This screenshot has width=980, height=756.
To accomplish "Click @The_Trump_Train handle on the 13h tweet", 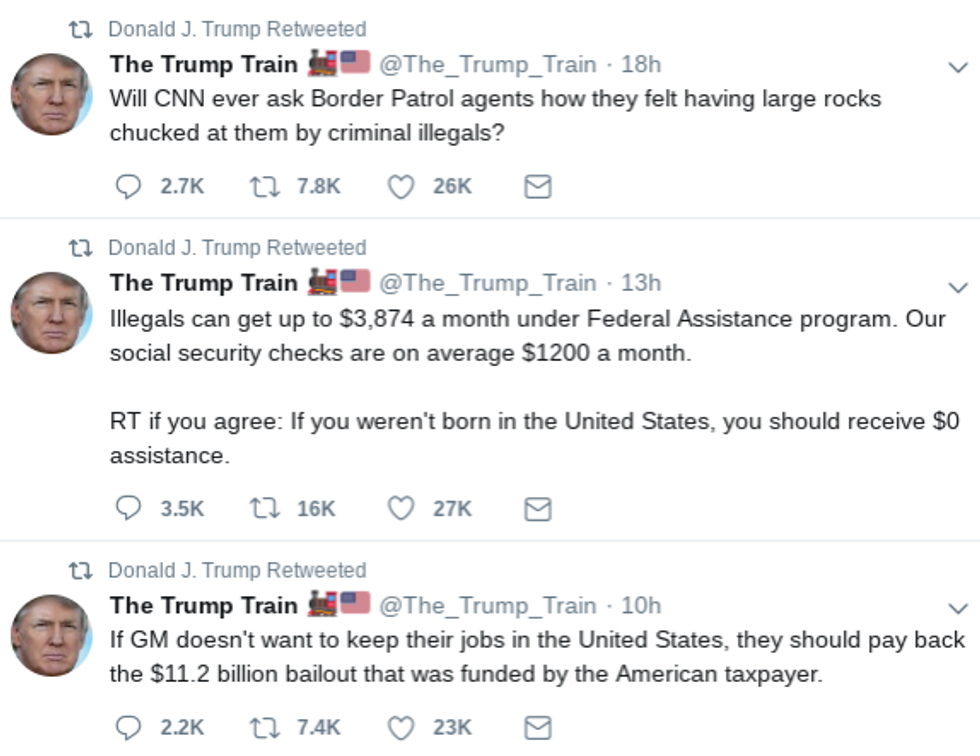I will coord(487,283).
